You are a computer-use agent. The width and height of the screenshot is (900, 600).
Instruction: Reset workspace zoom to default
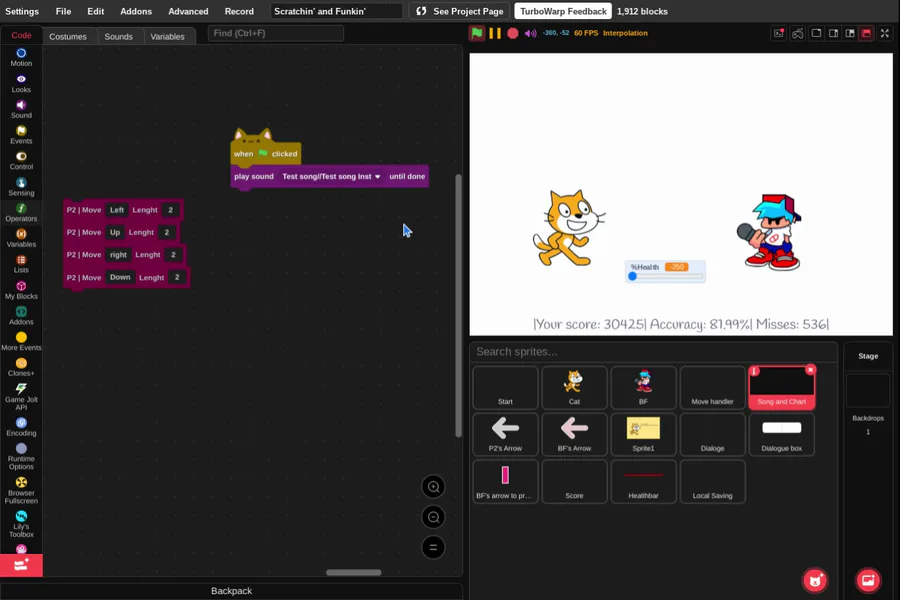[433, 547]
